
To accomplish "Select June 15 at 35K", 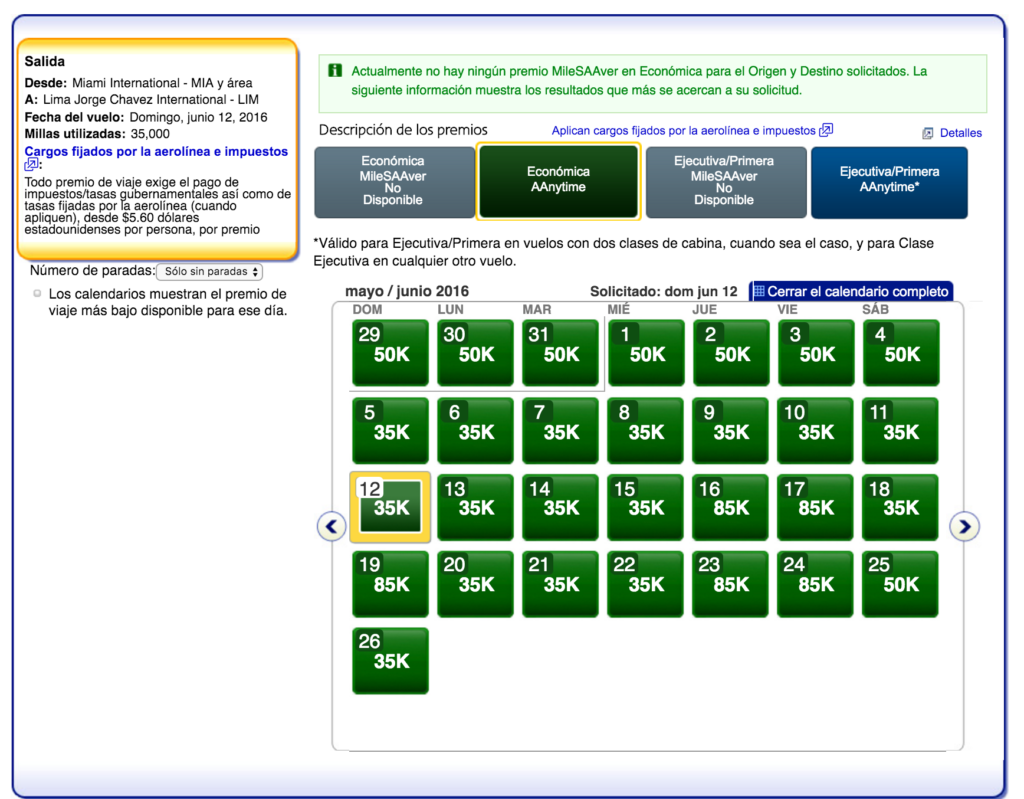I will point(645,507).
